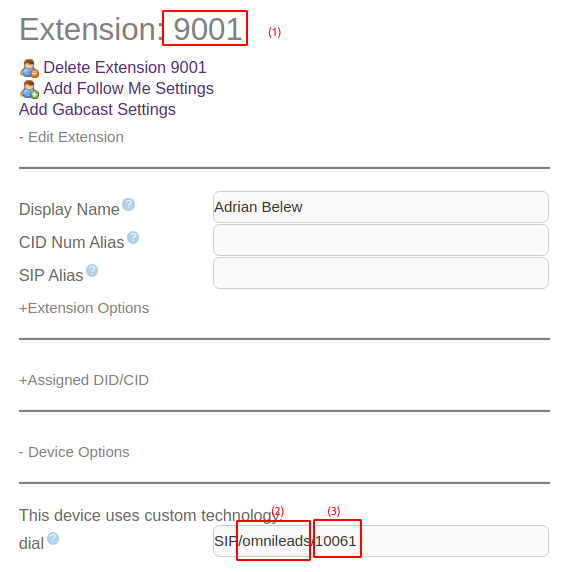
Task: Open the Display Name help tooltip icon
Action: [128, 205]
